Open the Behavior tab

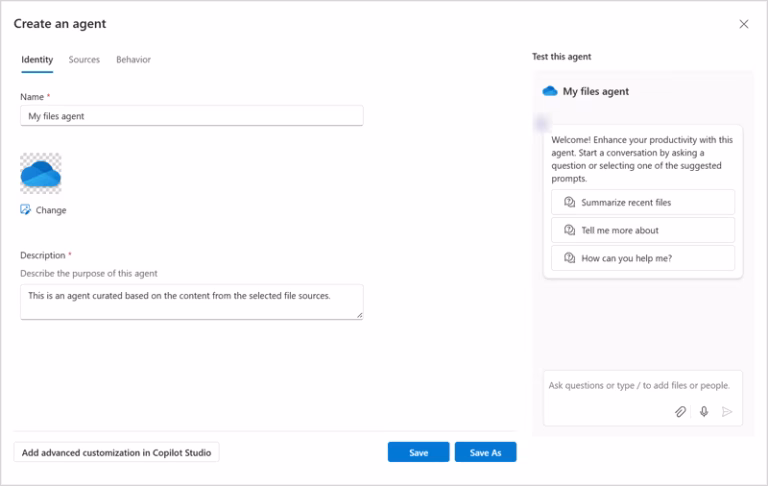tap(133, 60)
